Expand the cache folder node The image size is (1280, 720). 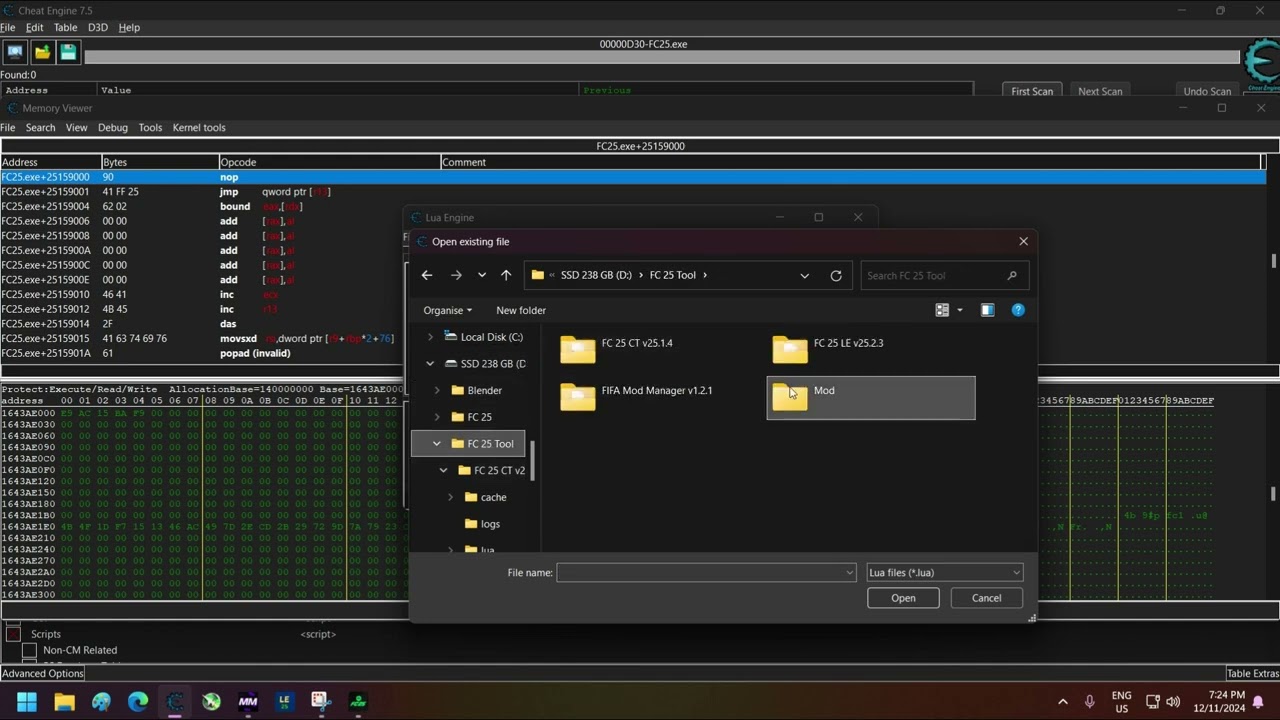click(x=450, y=497)
